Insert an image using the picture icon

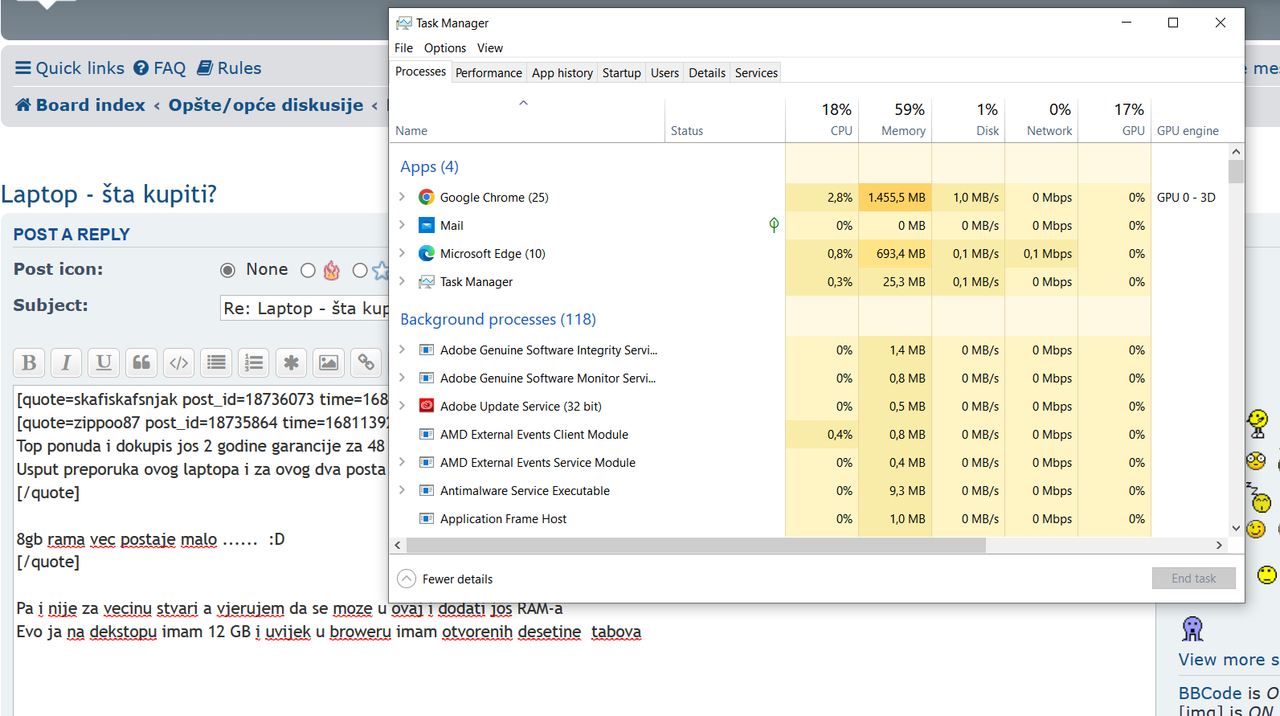pyautogui.click(x=329, y=363)
